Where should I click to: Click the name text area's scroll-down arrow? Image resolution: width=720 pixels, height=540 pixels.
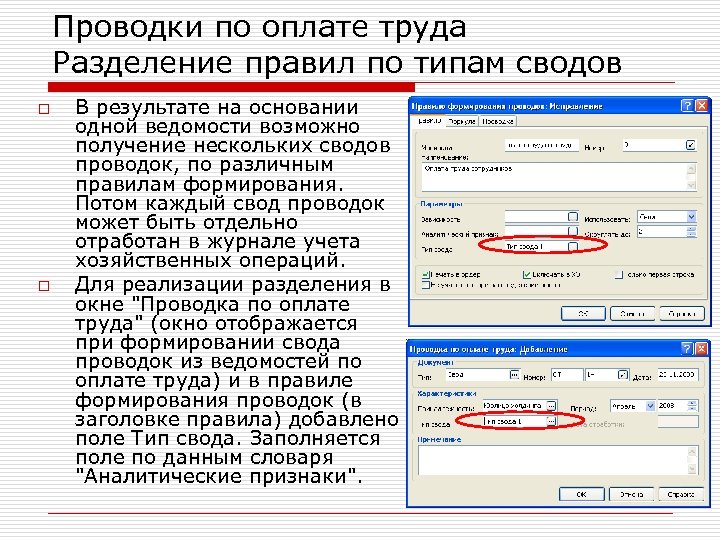coord(692,185)
